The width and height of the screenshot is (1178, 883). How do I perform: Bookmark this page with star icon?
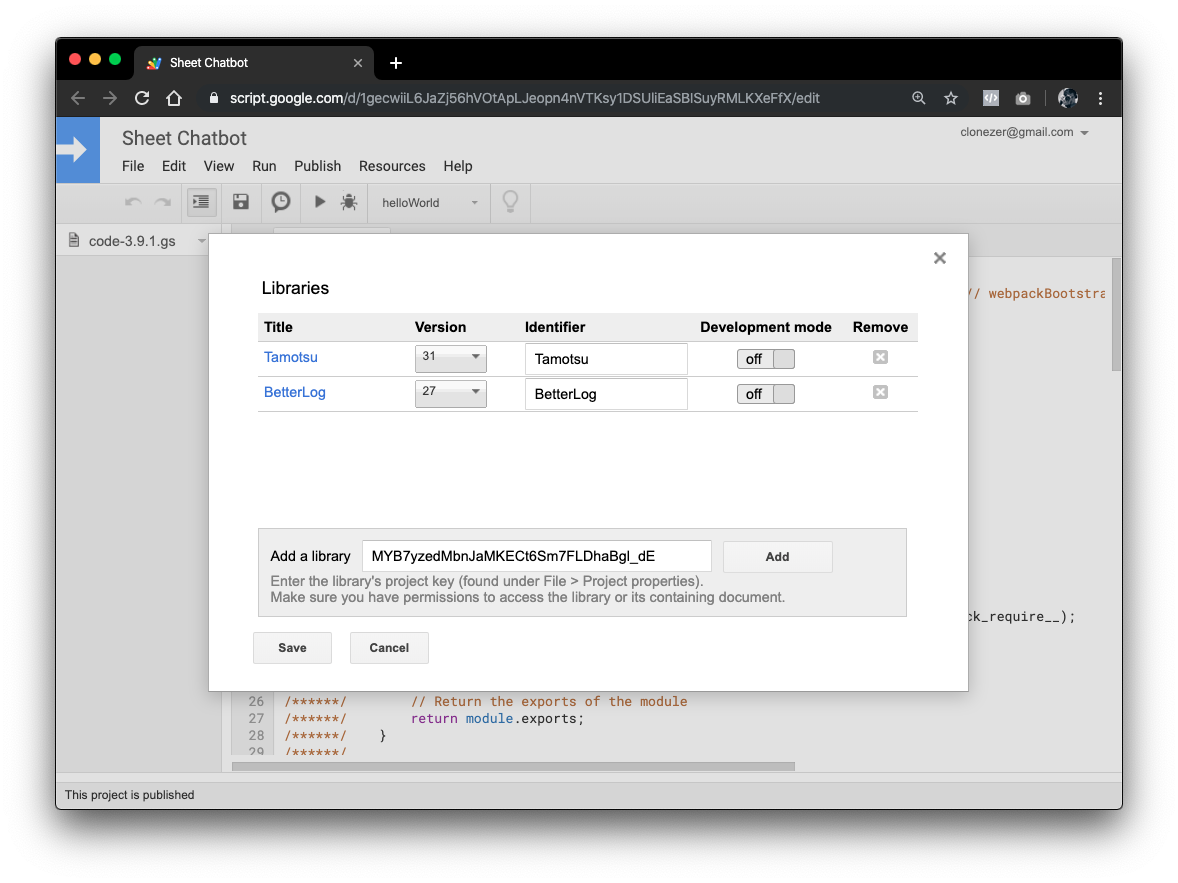pyautogui.click(x=951, y=98)
